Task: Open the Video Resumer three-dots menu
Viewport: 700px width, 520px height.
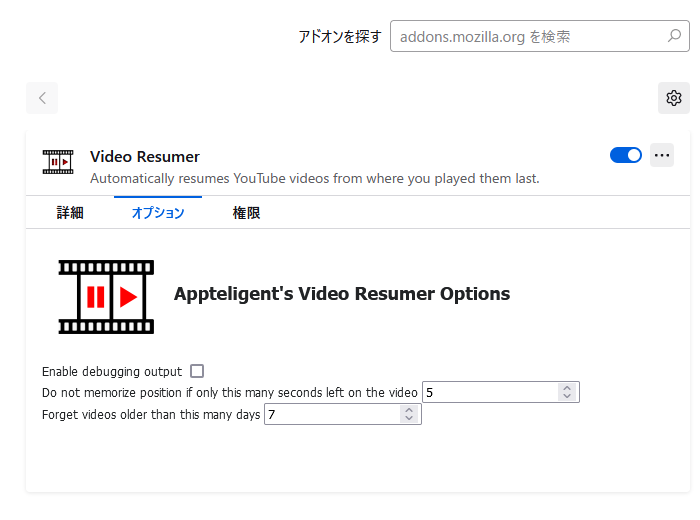Action: tap(662, 155)
